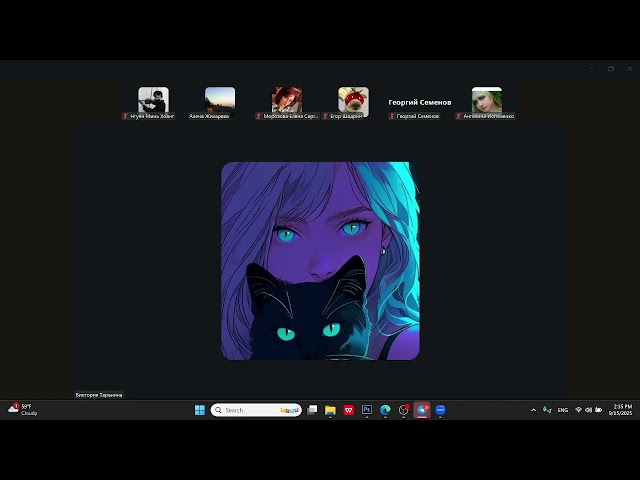Maximize the meeting window

611,69
